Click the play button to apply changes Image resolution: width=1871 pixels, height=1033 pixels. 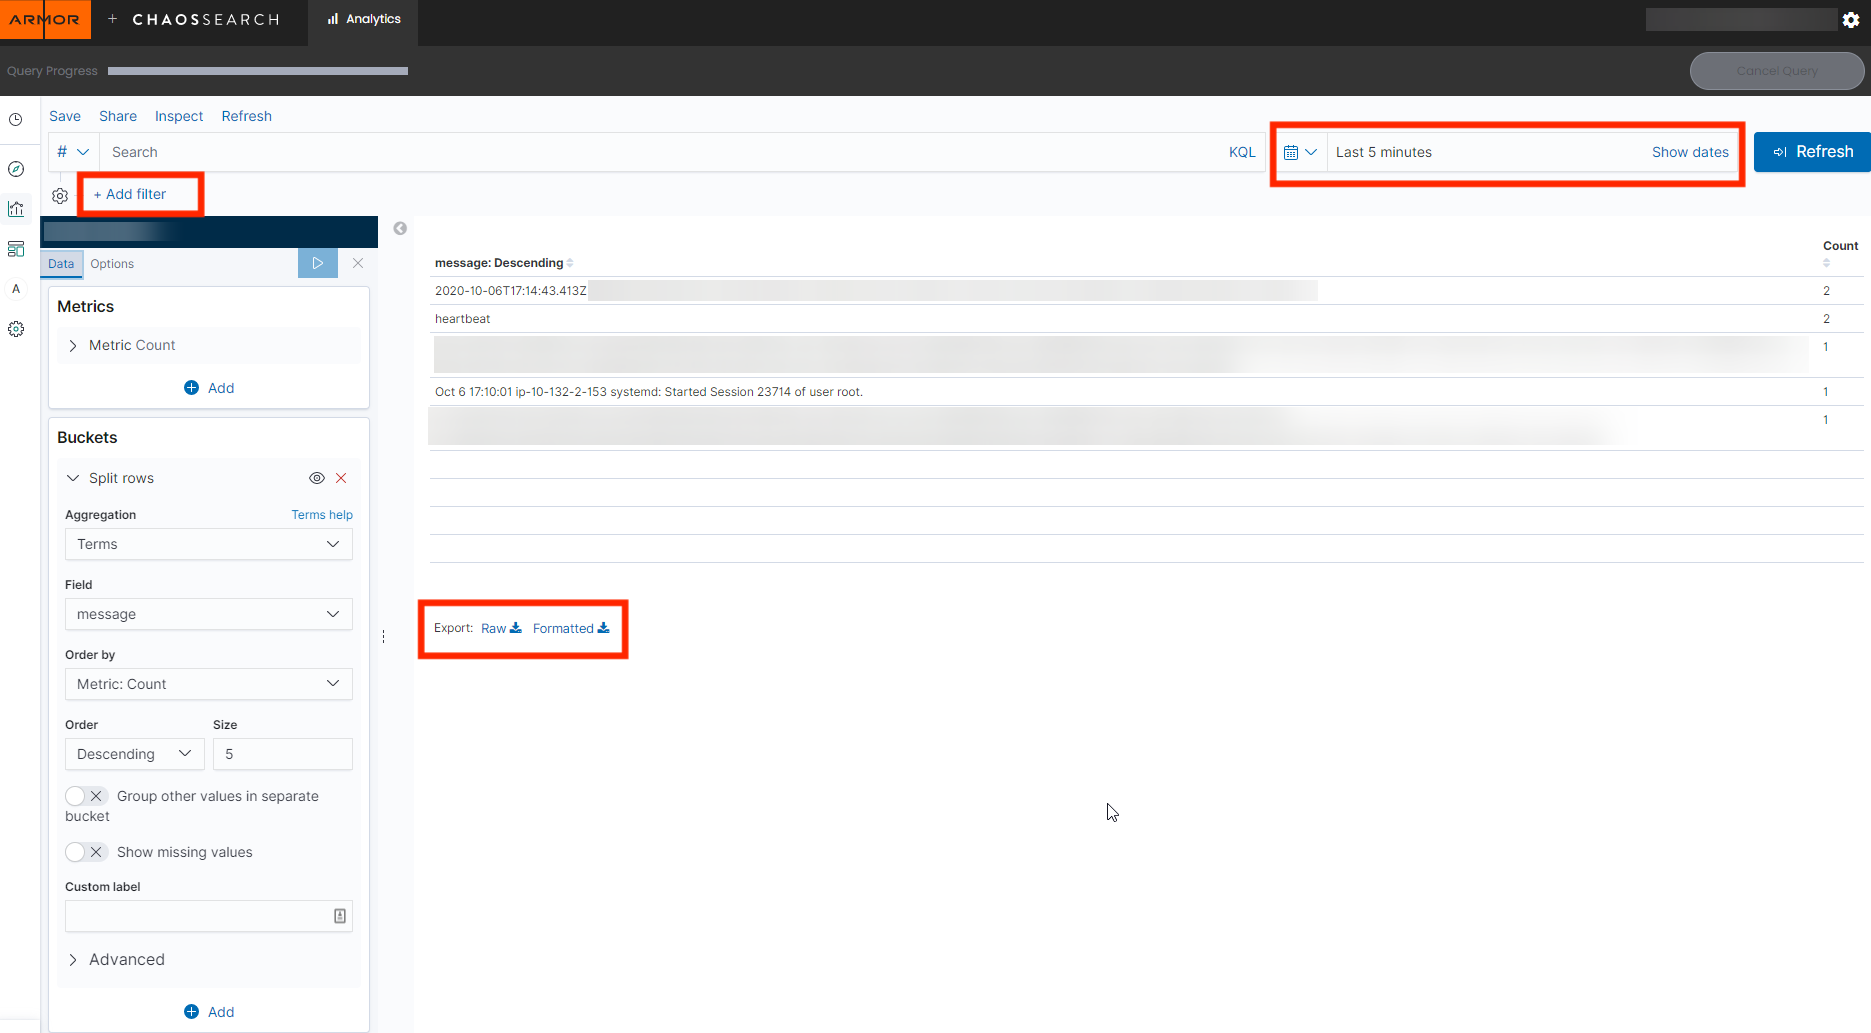click(x=317, y=263)
